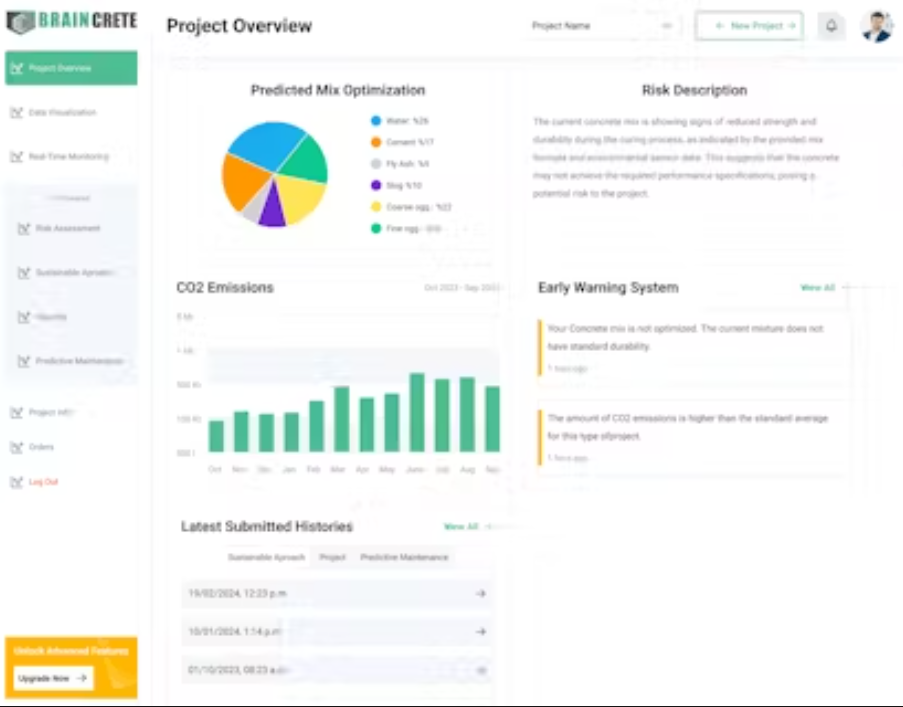The height and width of the screenshot is (707, 903).
Task: Click the blue Water legend dot
Action: tap(376, 121)
